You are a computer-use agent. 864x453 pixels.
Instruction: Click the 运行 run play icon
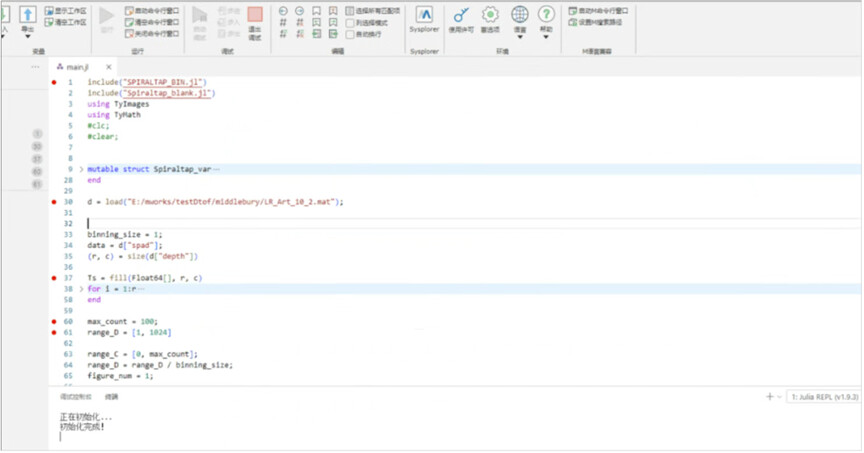[107, 16]
